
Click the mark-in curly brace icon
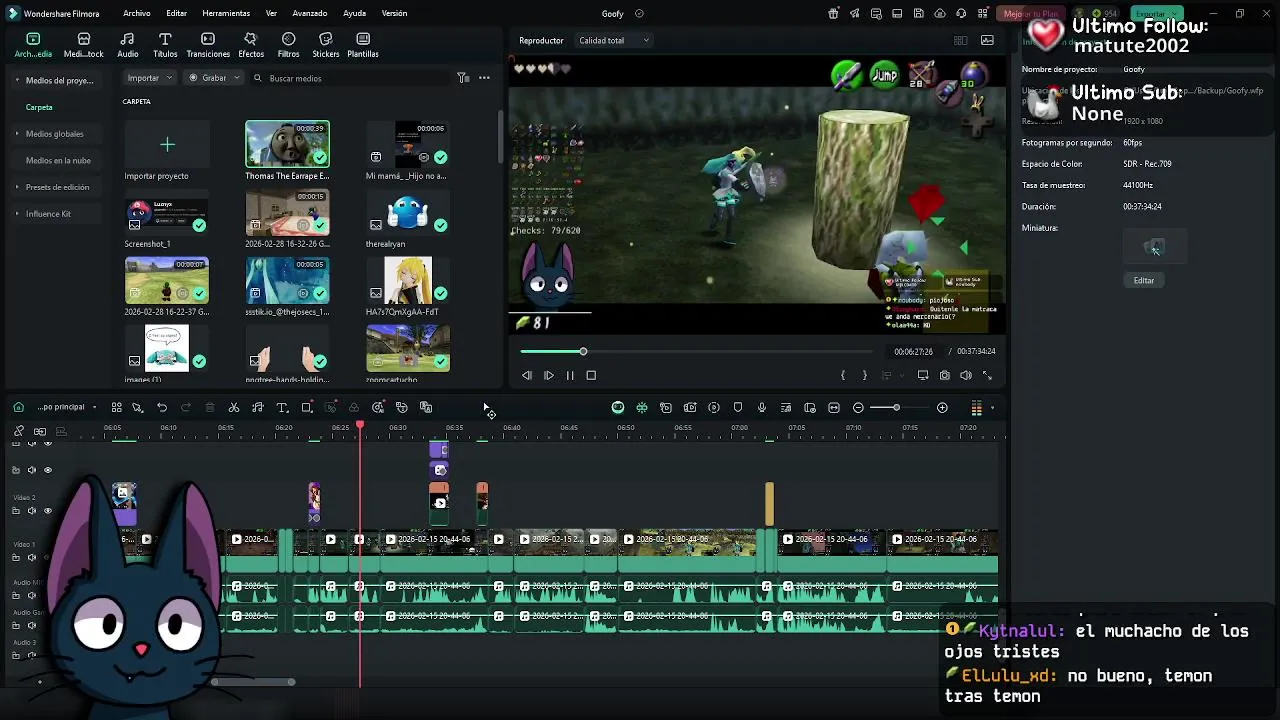click(x=843, y=375)
